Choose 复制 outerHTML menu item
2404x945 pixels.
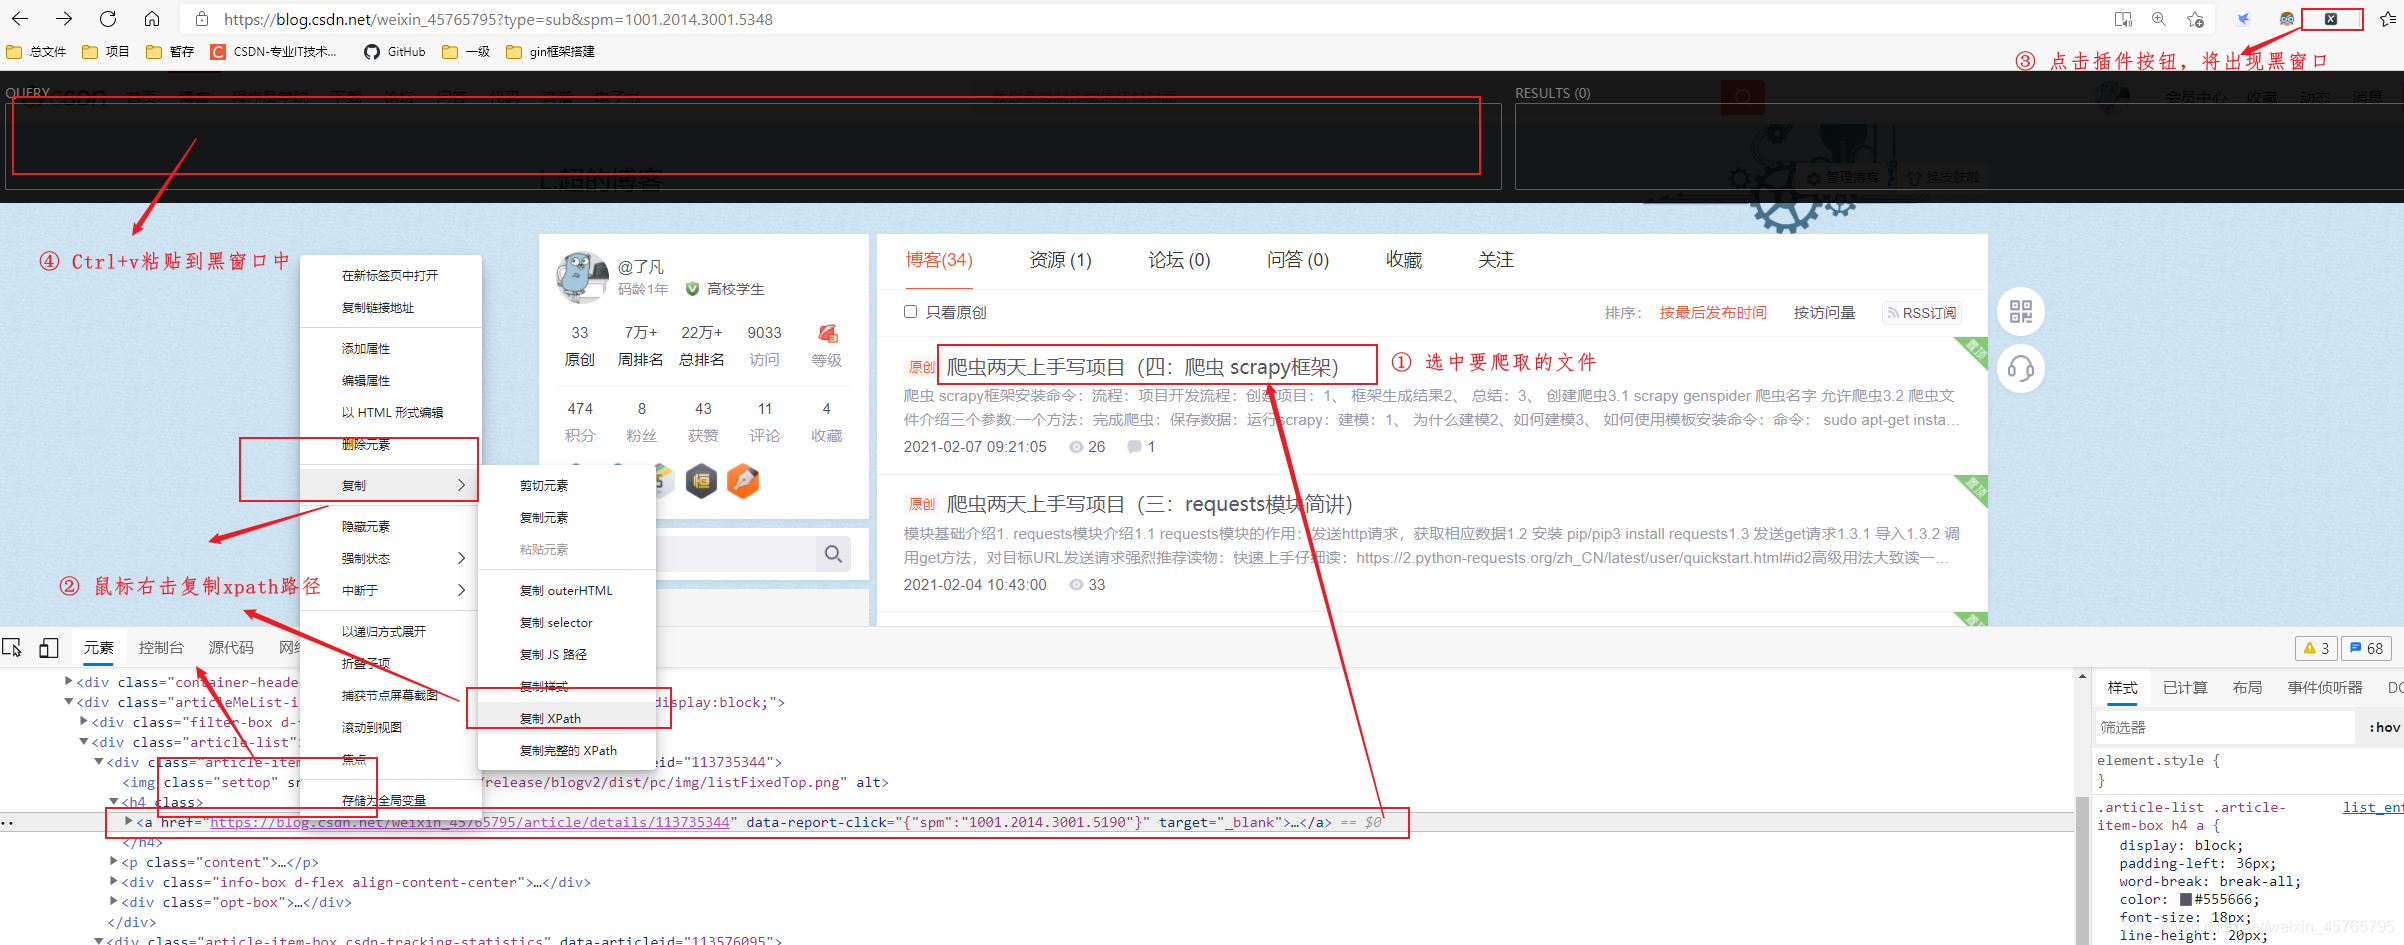point(567,590)
